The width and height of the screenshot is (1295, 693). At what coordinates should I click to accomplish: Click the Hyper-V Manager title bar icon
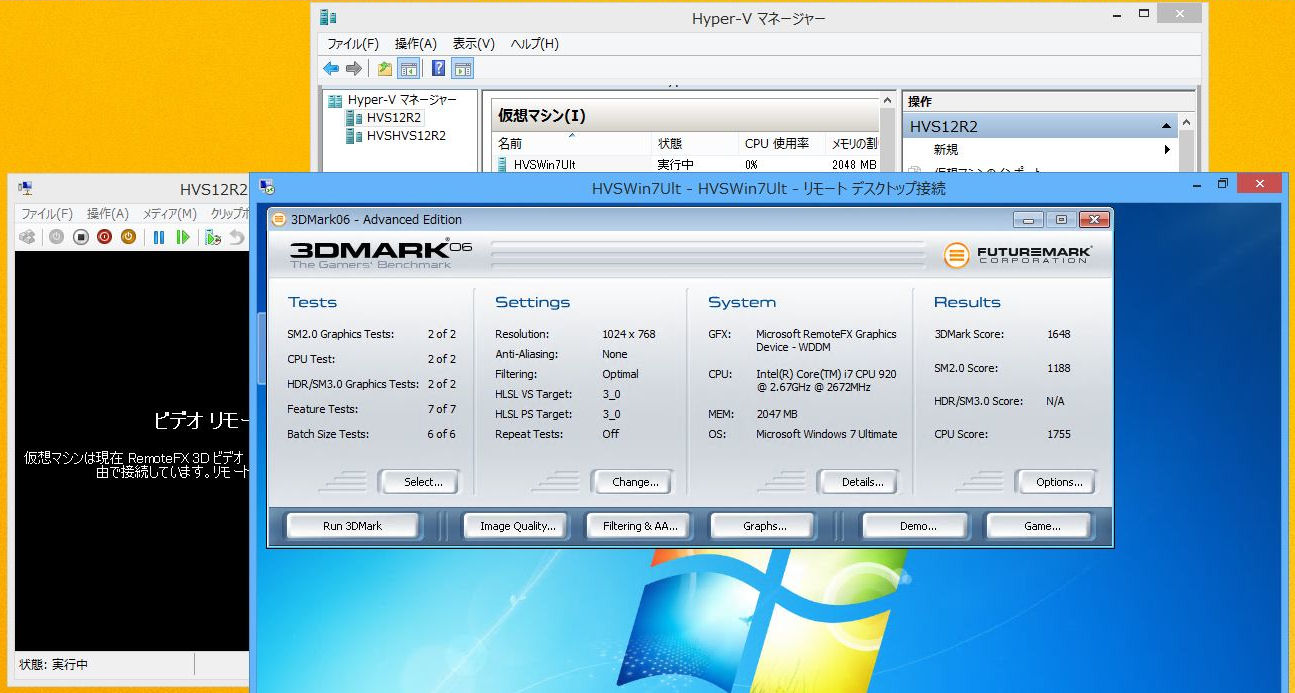click(x=328, y=17)
